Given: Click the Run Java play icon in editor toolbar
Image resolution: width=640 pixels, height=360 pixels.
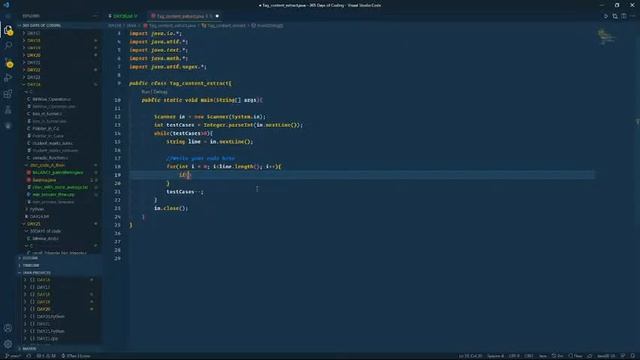Looking at the screenshot, I should (606, 16).
